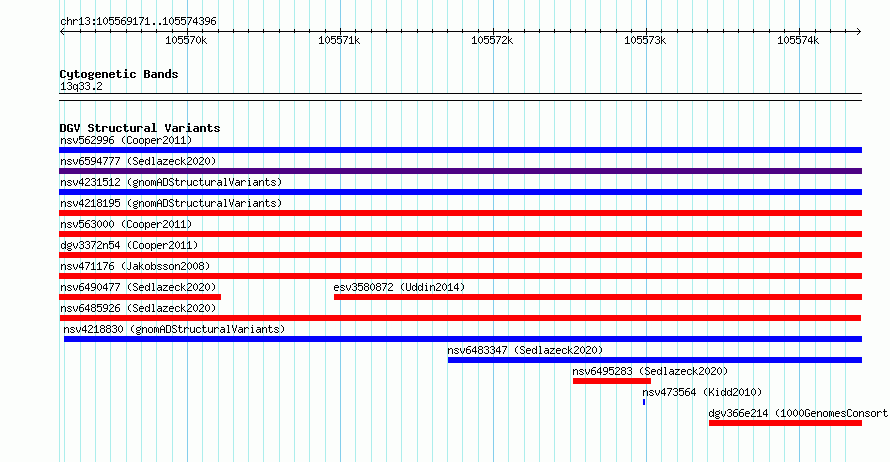Click the Cytogenetic Bands track title

tap(119, 74)
